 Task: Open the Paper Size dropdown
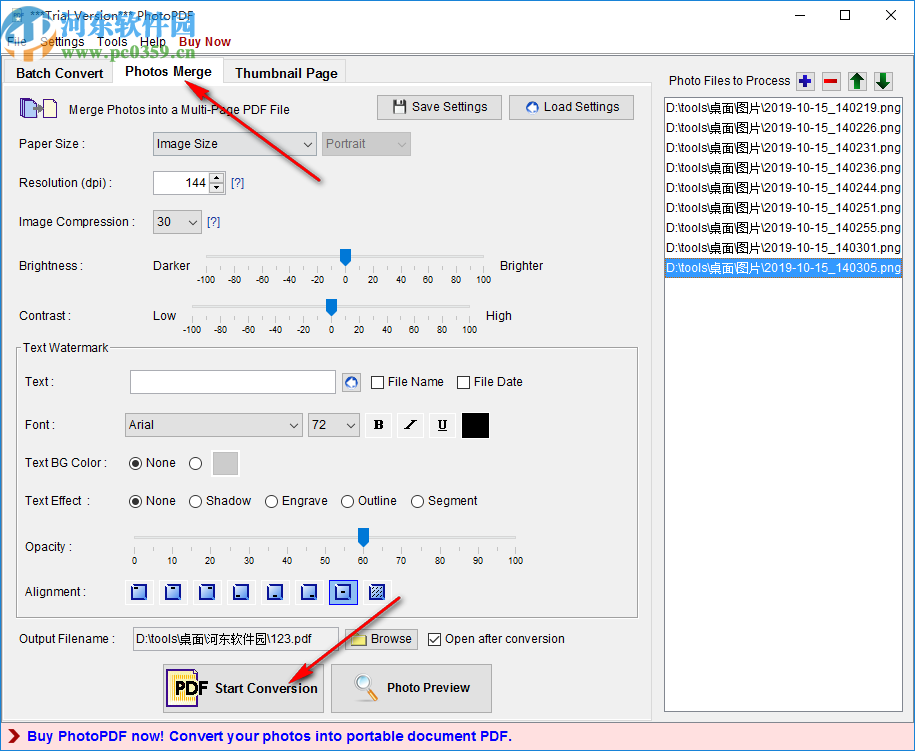[234, 144]
